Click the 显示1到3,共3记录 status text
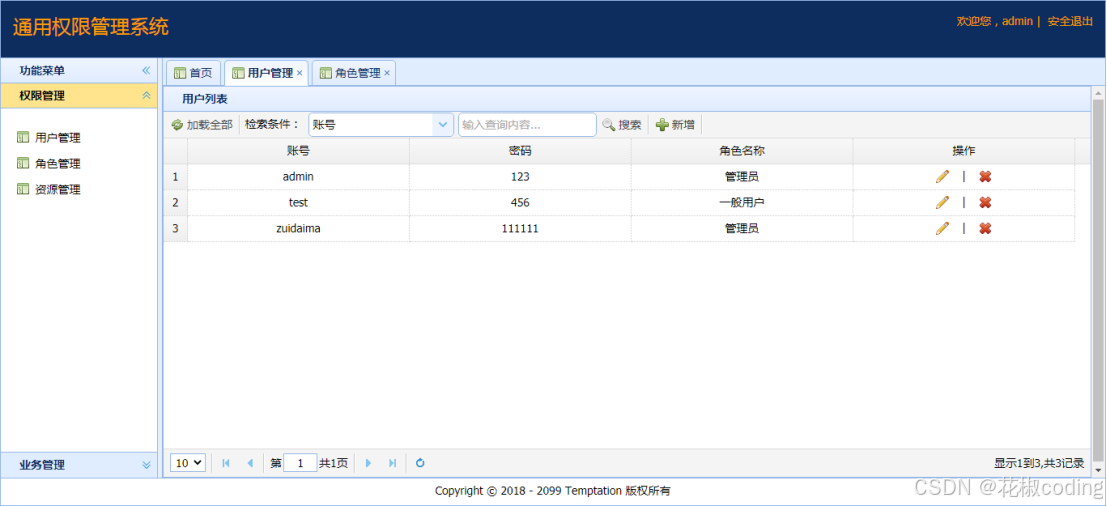The image size is (1107, 507). pos(1039,463)
